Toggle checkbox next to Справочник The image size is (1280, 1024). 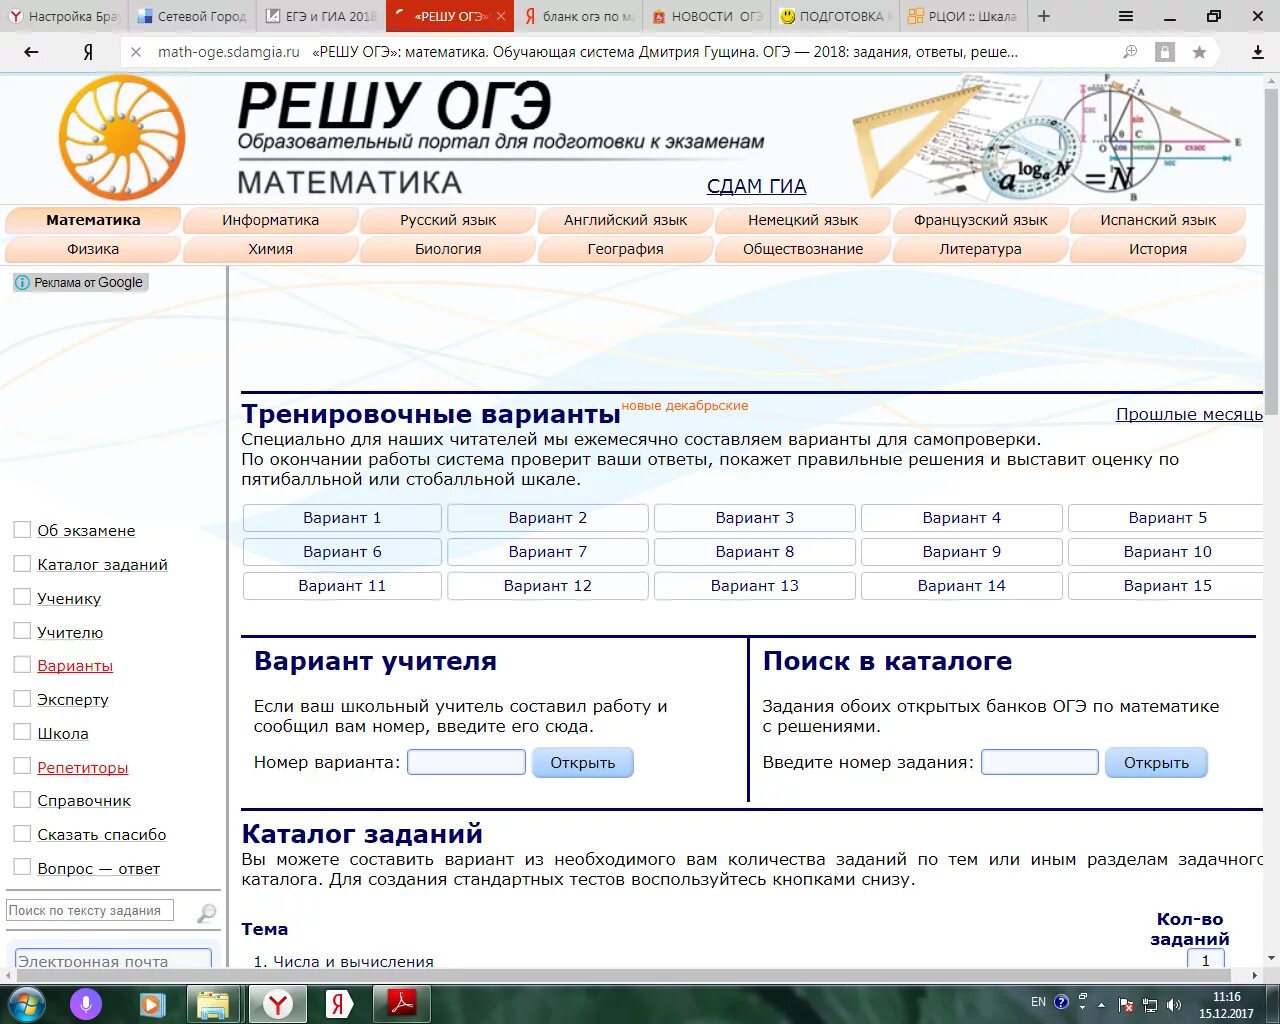22,800
